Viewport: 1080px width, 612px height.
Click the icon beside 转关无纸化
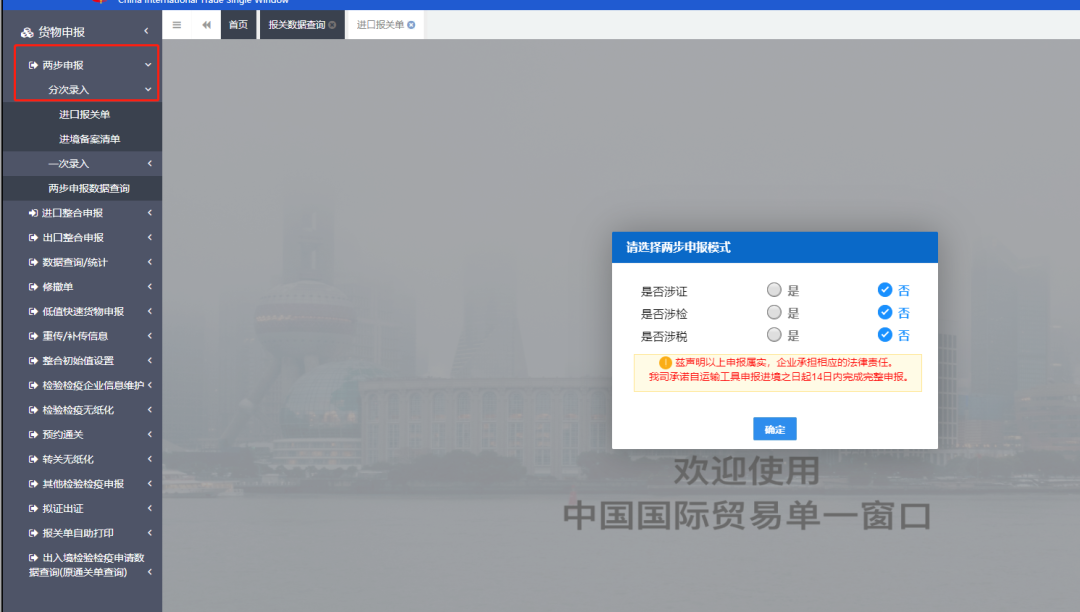point(33,459)
